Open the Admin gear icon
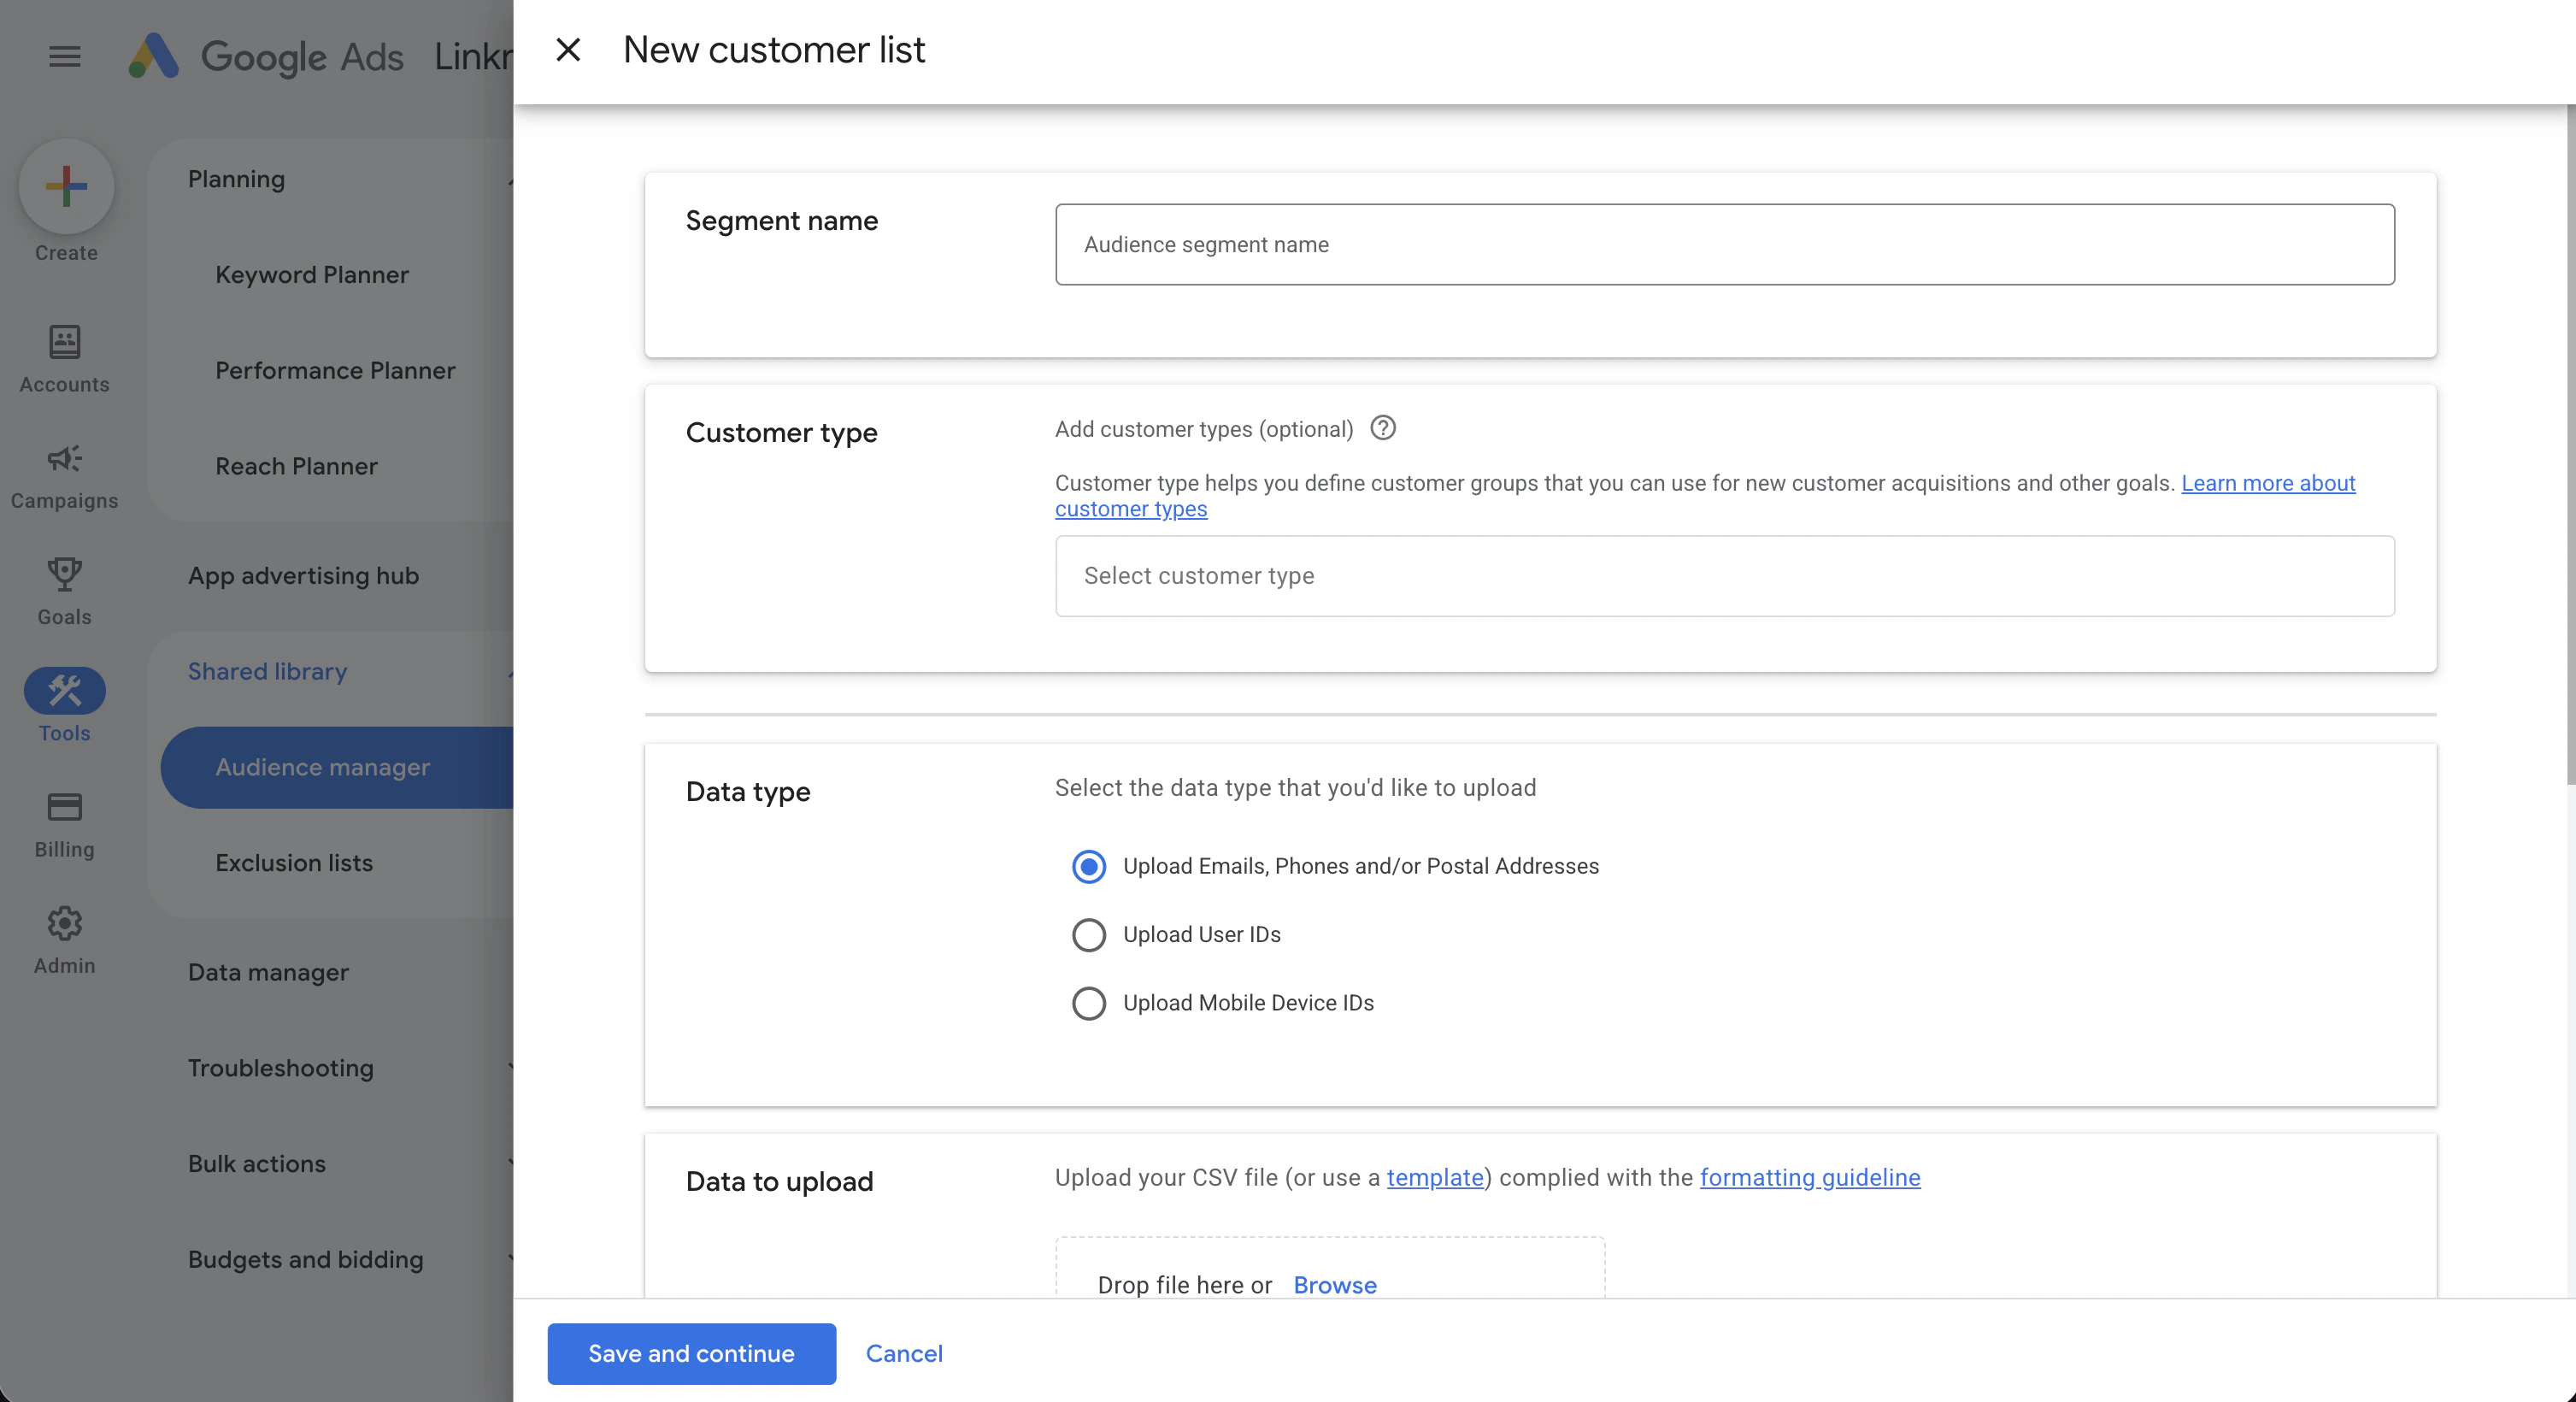The image size is (2576, 1402). (x=64, y=923)
